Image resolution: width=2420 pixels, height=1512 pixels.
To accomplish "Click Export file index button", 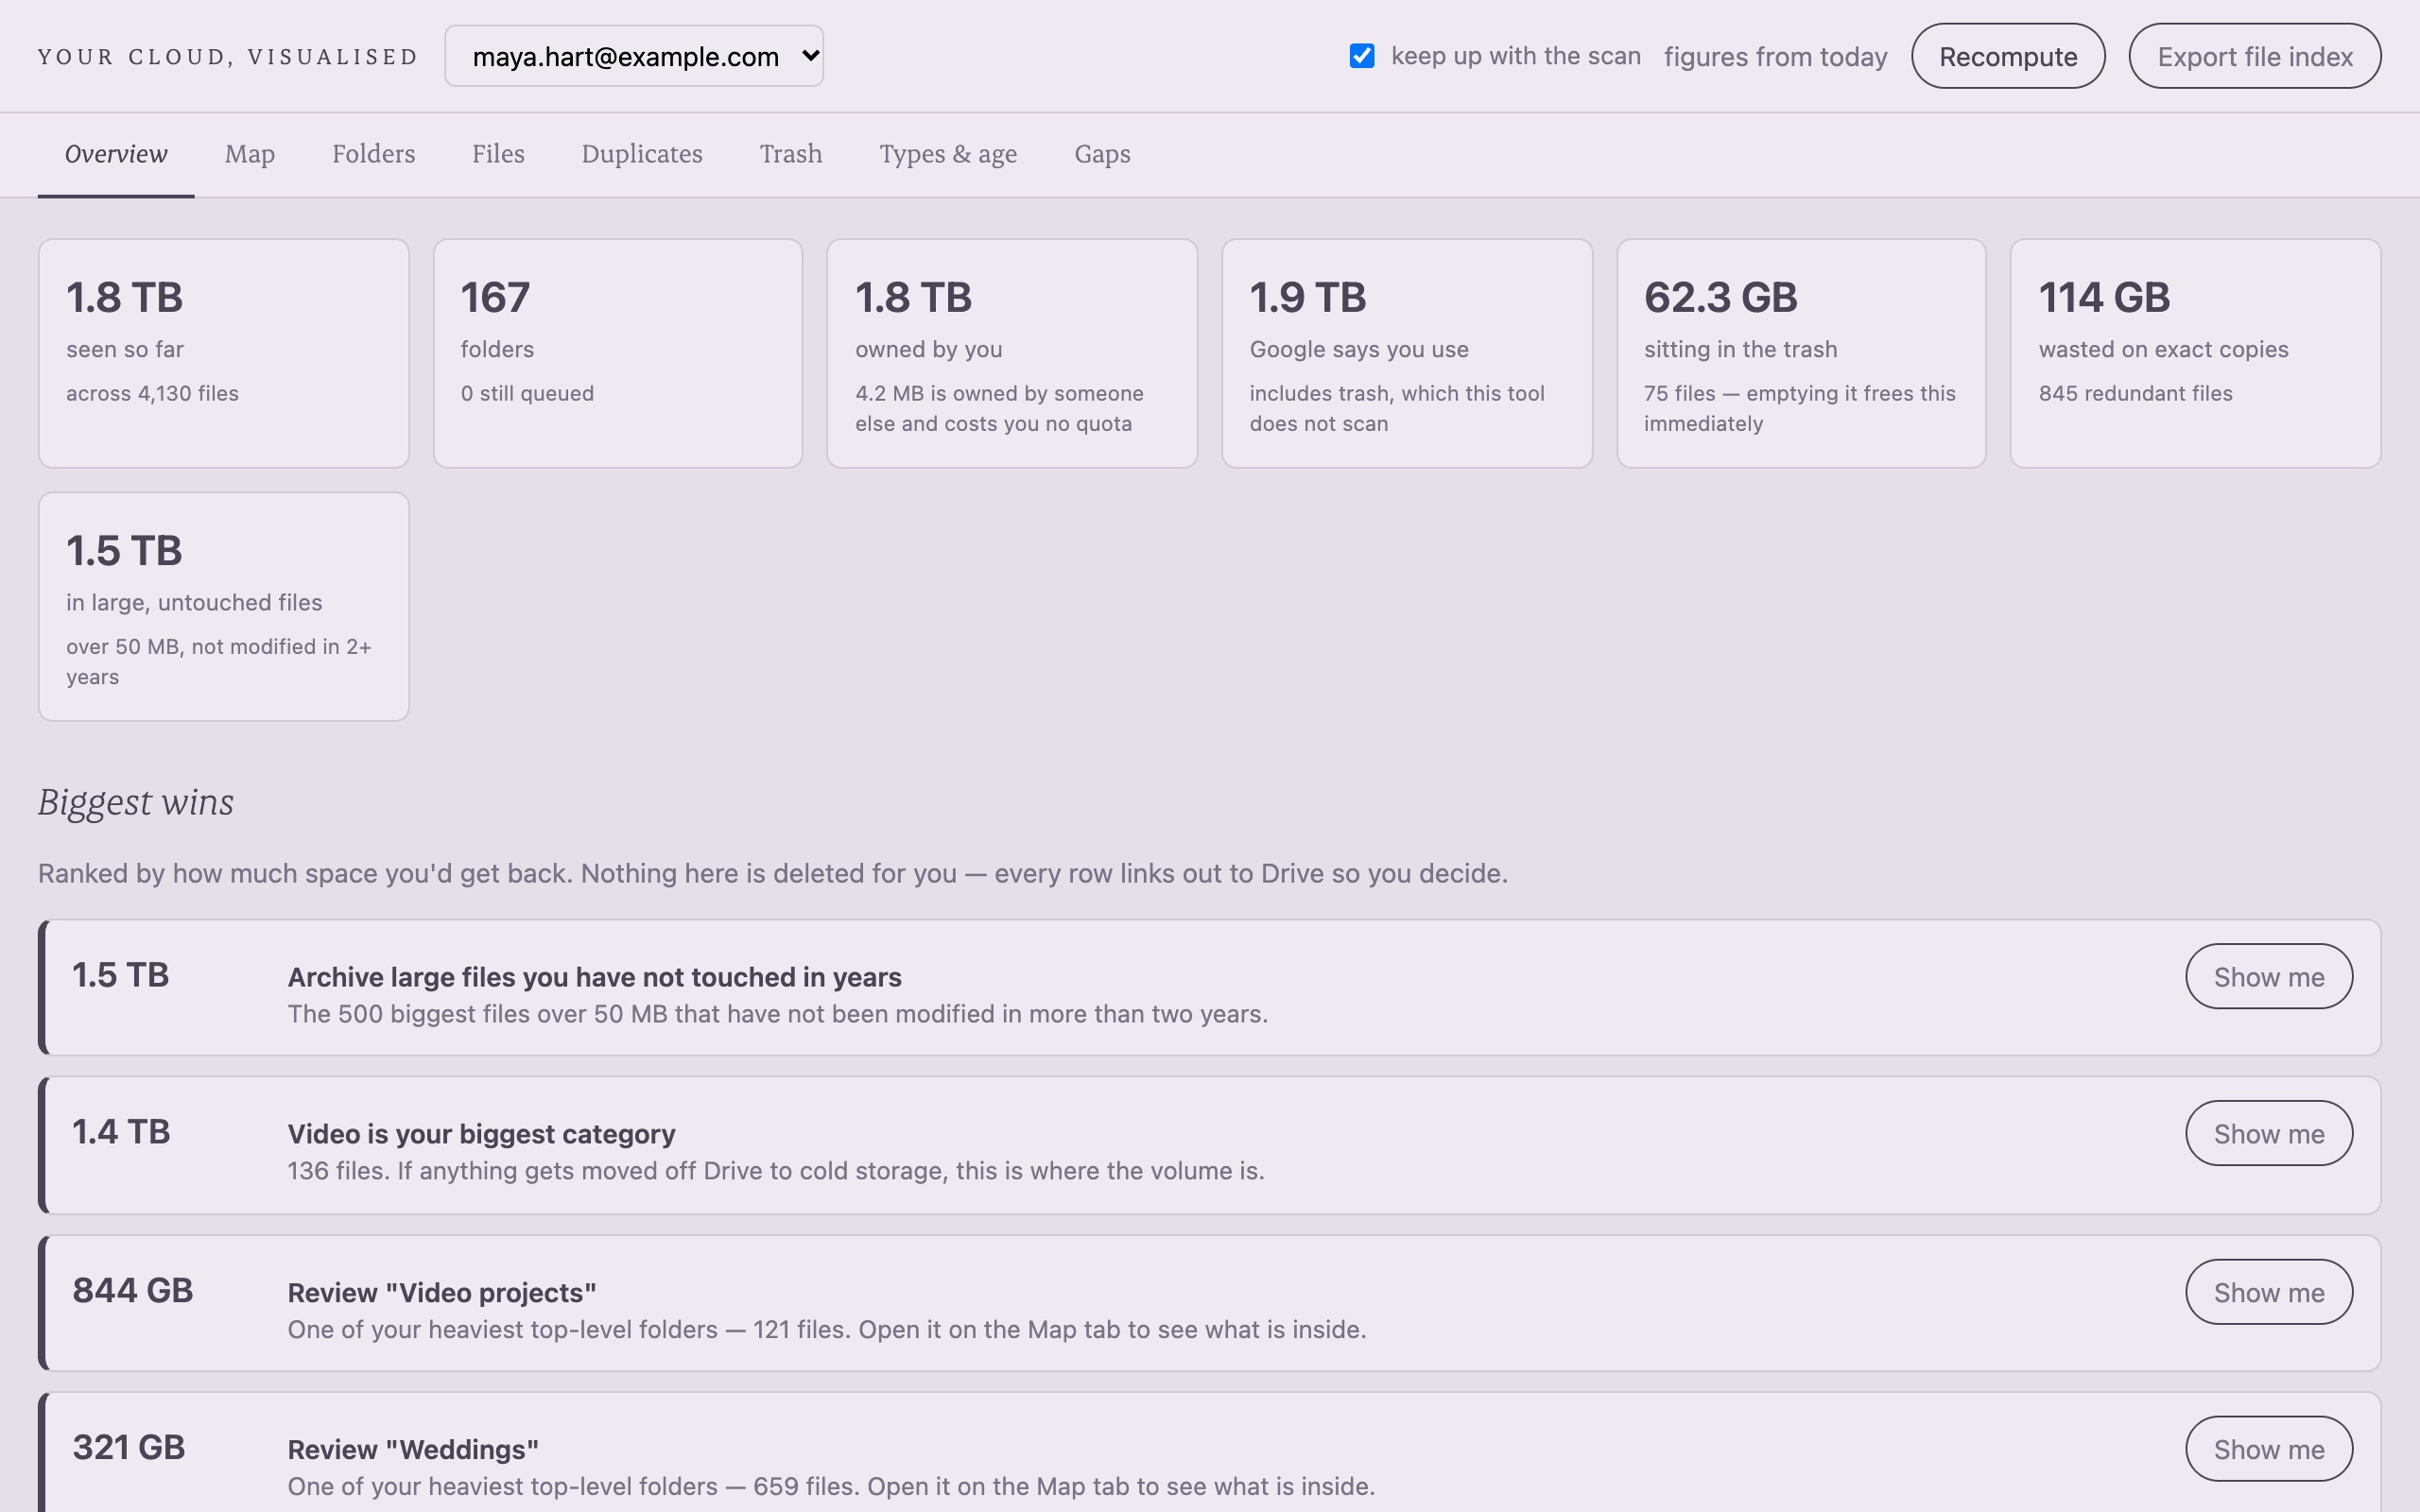I will (x=2254, y=56).
